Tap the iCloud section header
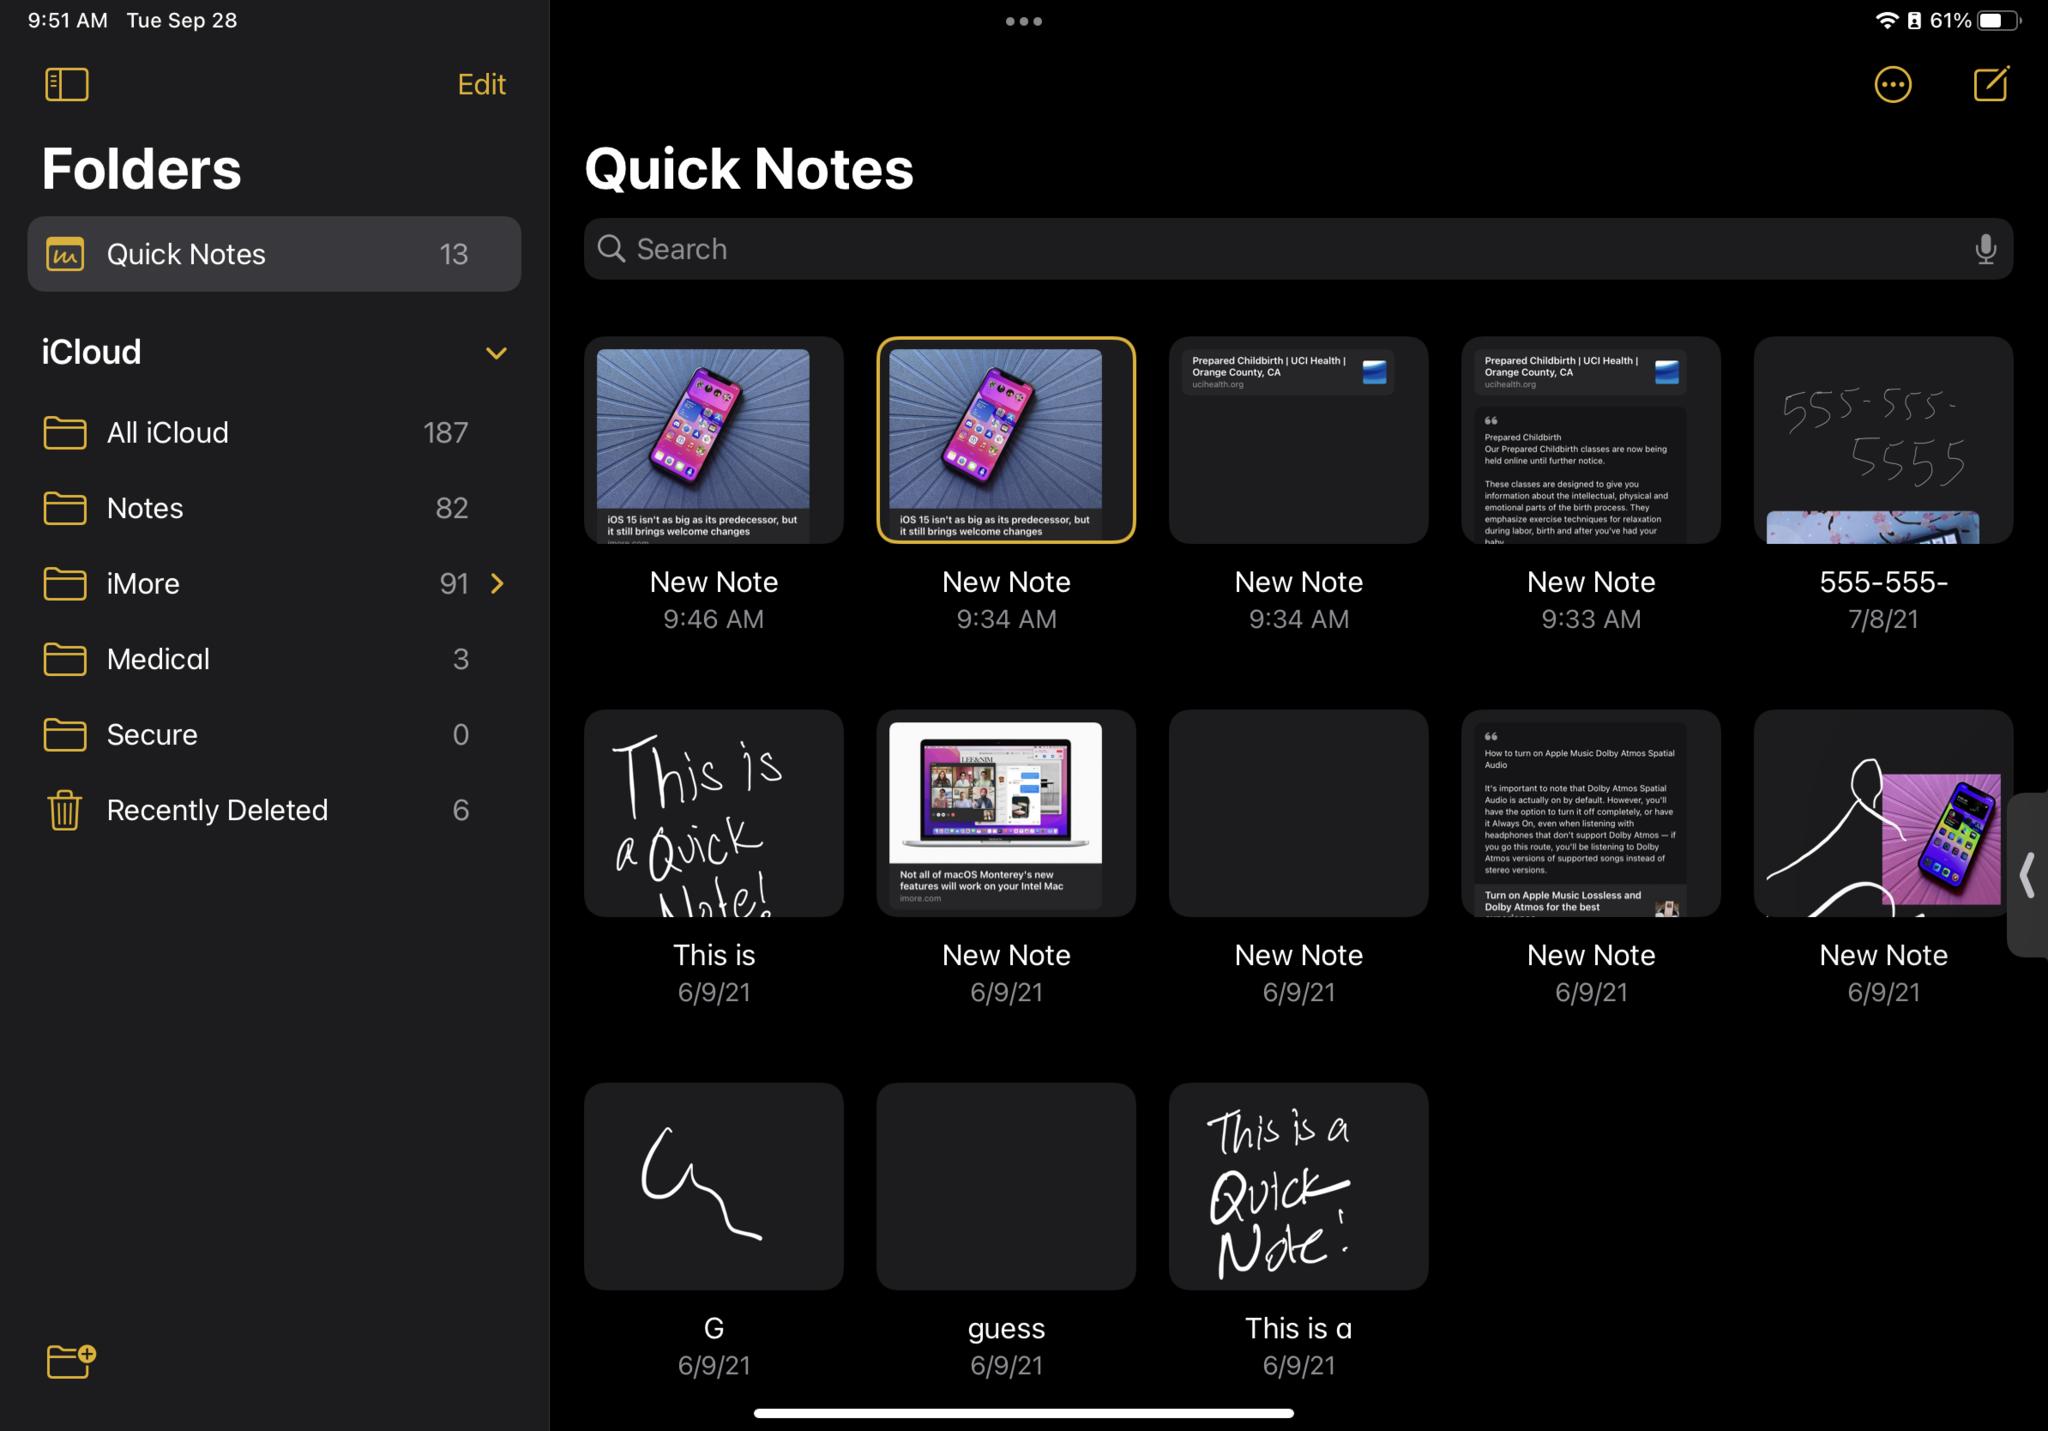Viewport: 2048px width, 1431px height. click(x=91, y=352)
